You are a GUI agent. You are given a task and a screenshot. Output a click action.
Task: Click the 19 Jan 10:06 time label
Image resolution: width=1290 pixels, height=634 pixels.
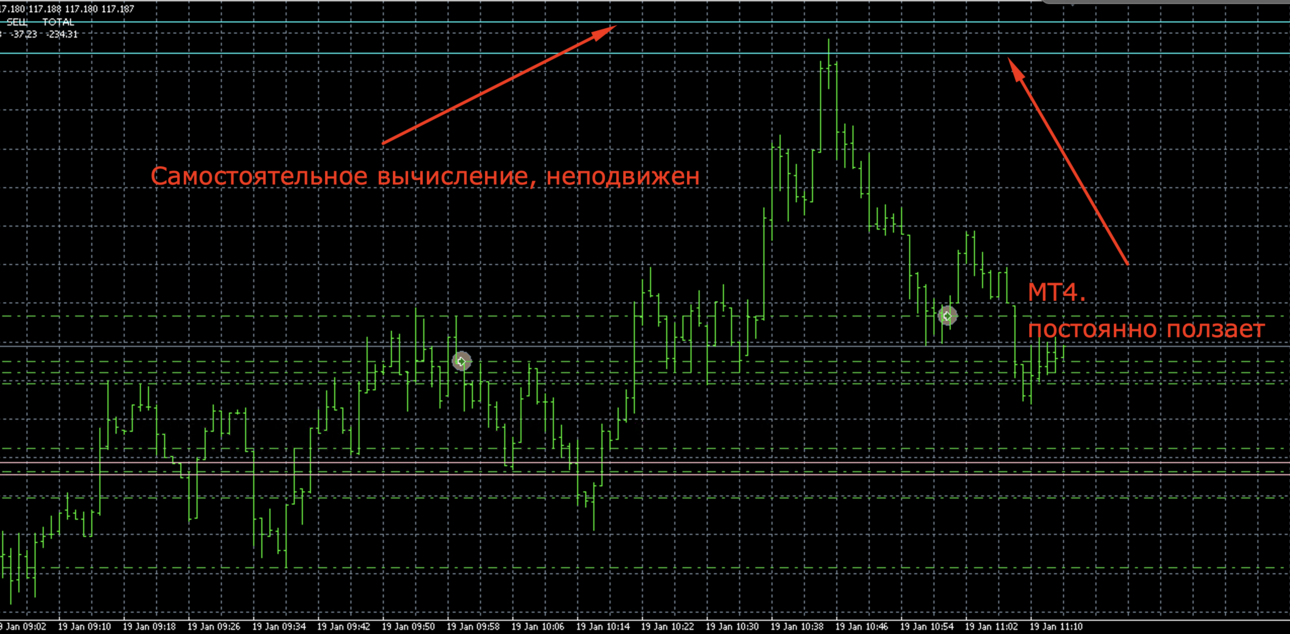pyautogui.click(x=539, y=627)
